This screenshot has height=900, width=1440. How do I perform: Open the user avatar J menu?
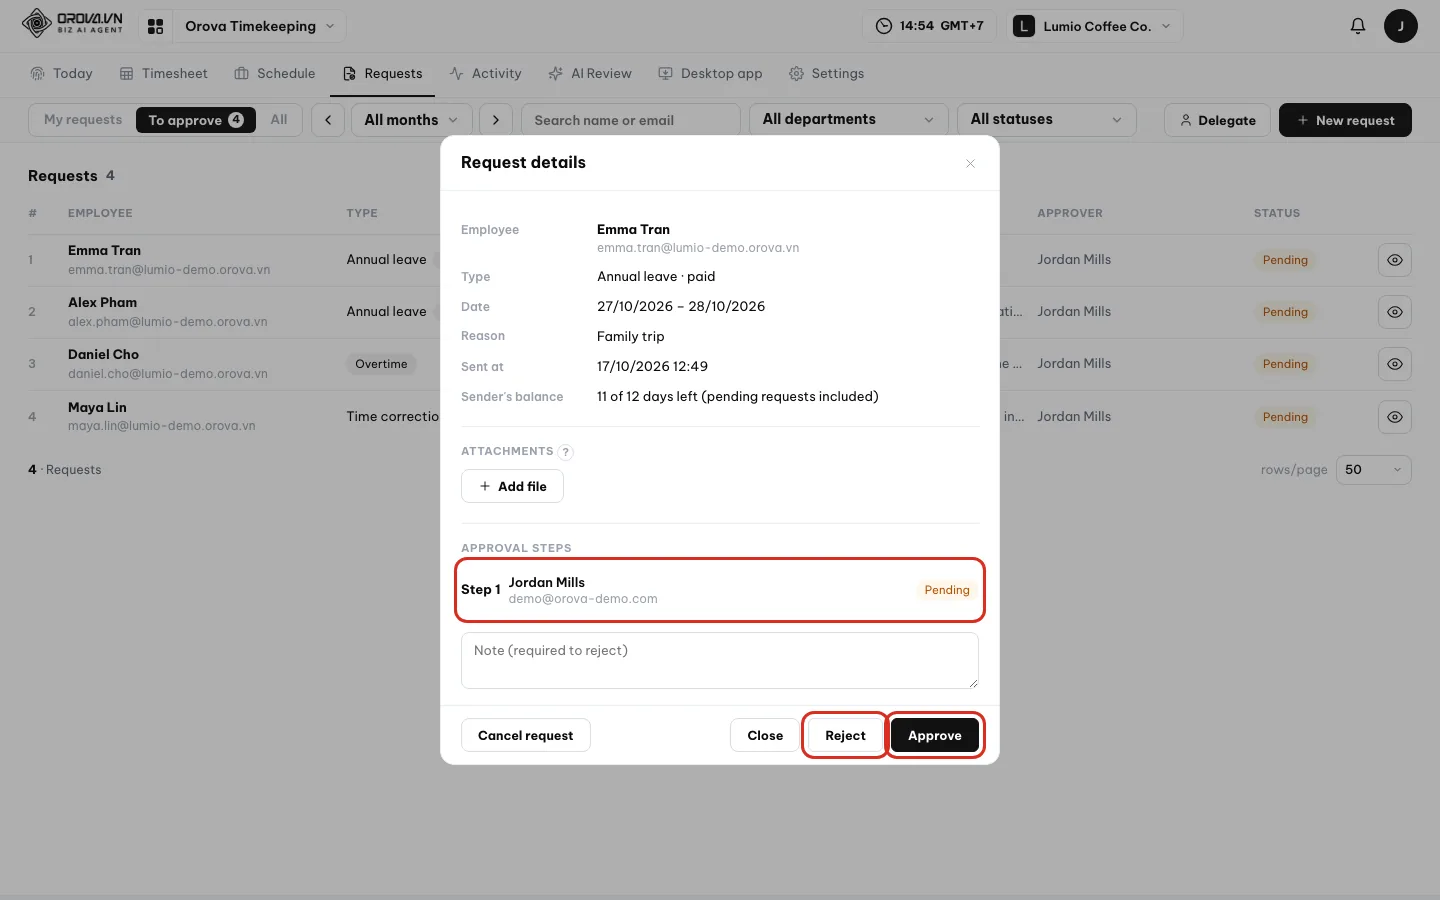1401,26
